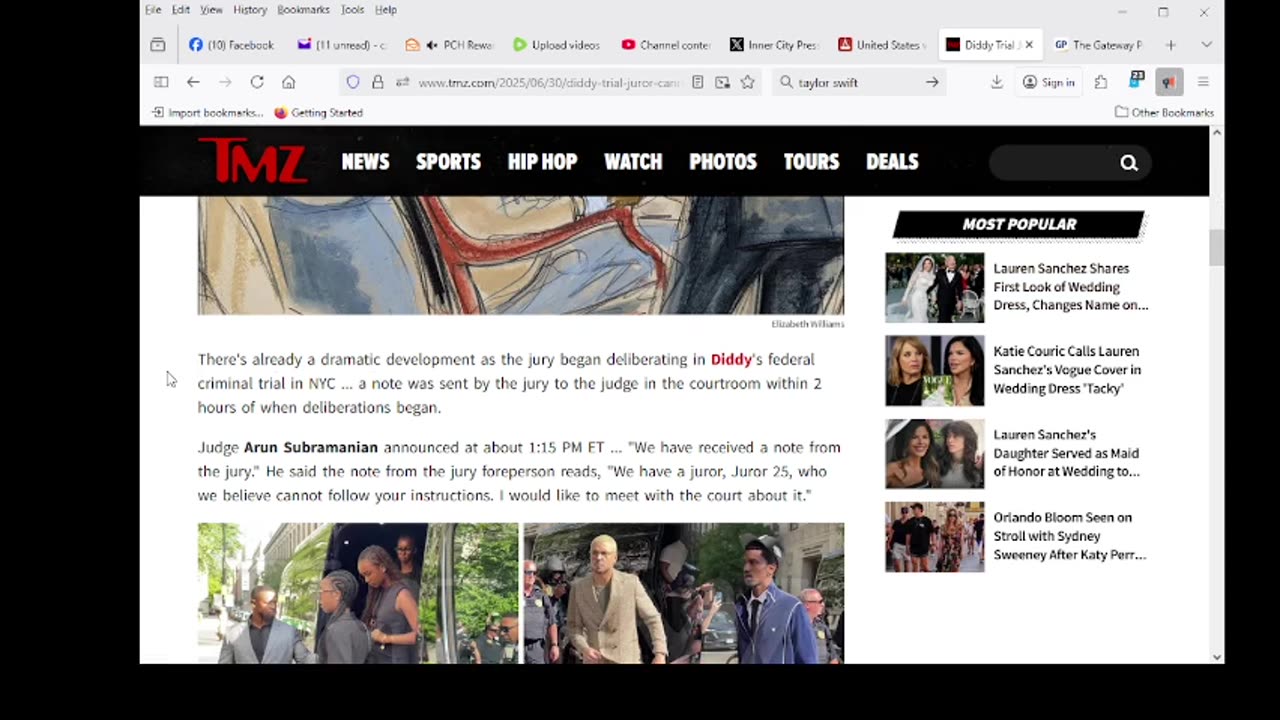Viewport: 1280px width, 720px height.
Task: Expand the list all tabs dropdown
Action: (1206, 45)
